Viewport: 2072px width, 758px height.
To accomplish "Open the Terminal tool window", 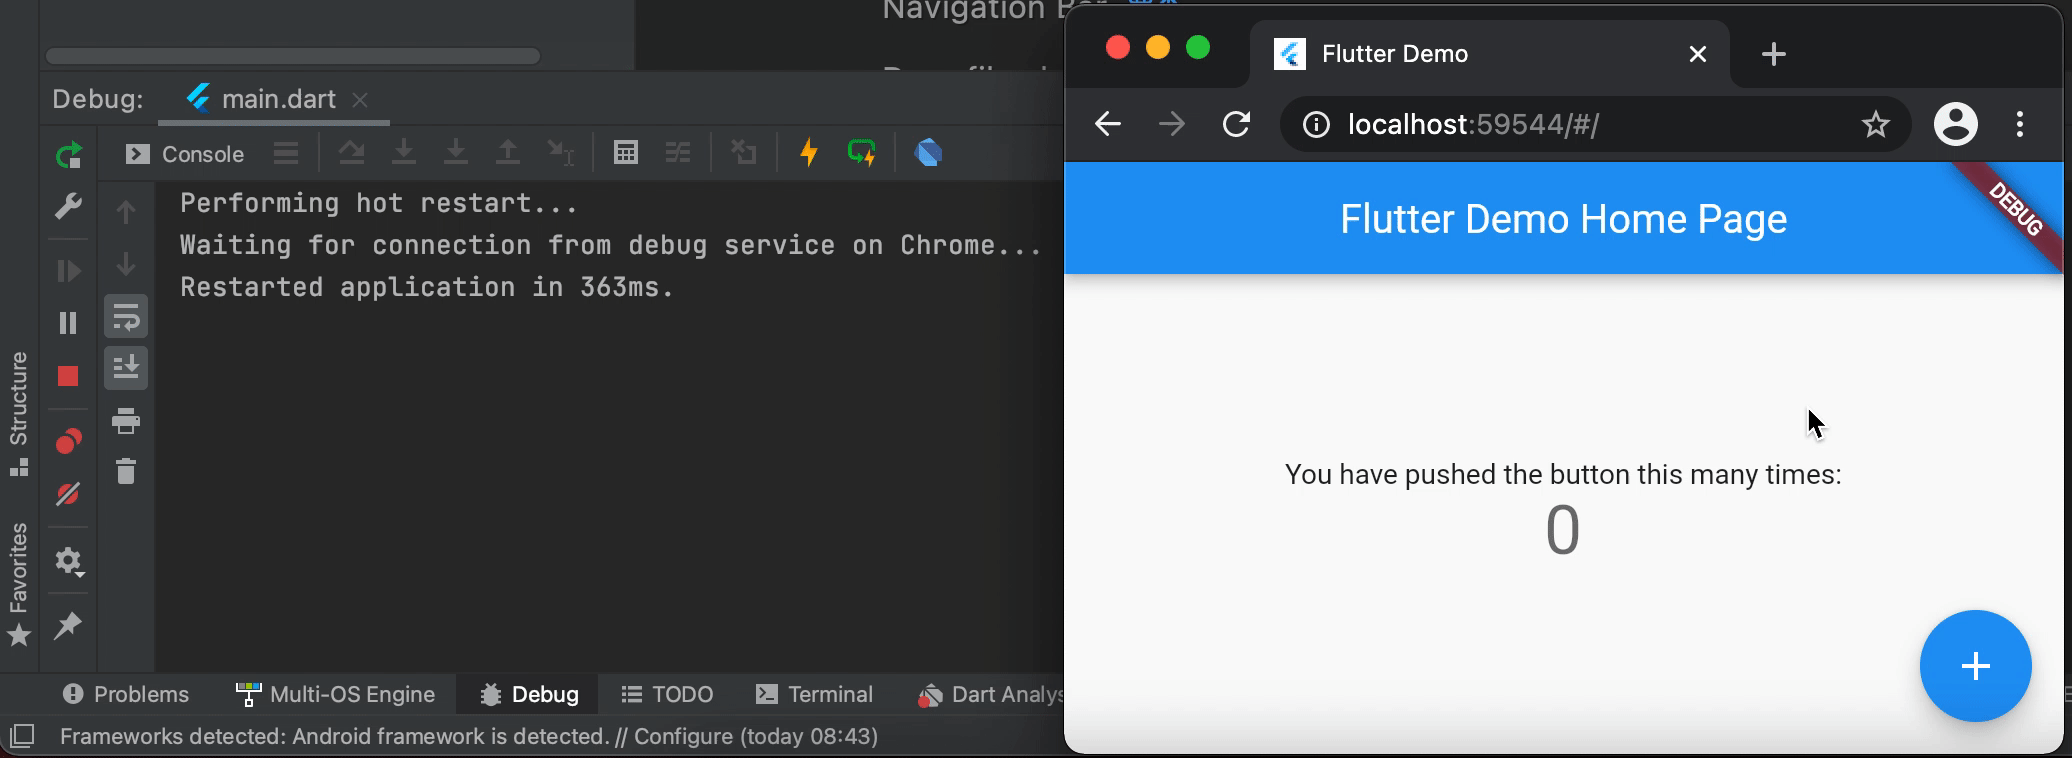I will click(x=814, y=694).
